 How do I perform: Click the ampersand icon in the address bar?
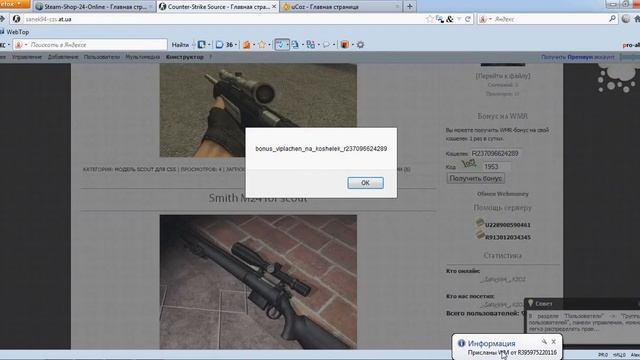click(x=450, y=19)
